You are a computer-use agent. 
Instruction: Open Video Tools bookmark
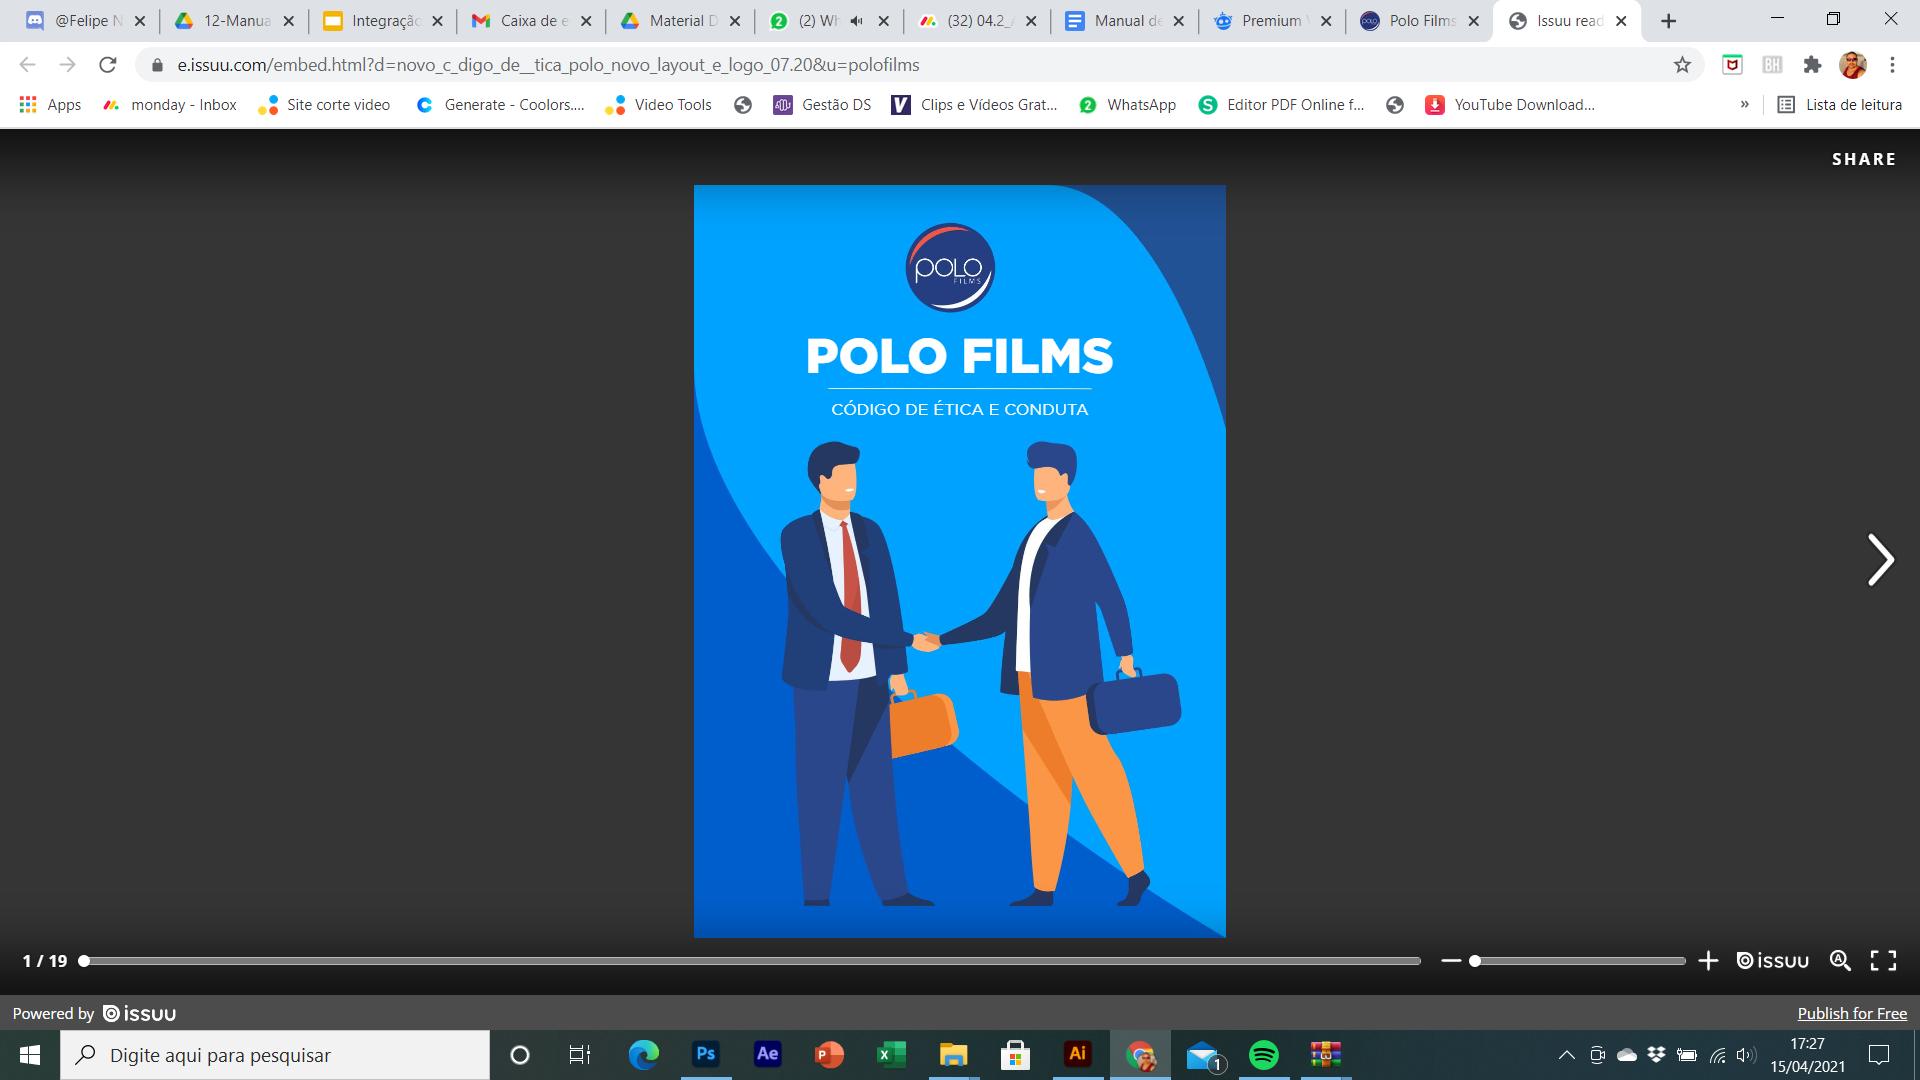(659, 105)
